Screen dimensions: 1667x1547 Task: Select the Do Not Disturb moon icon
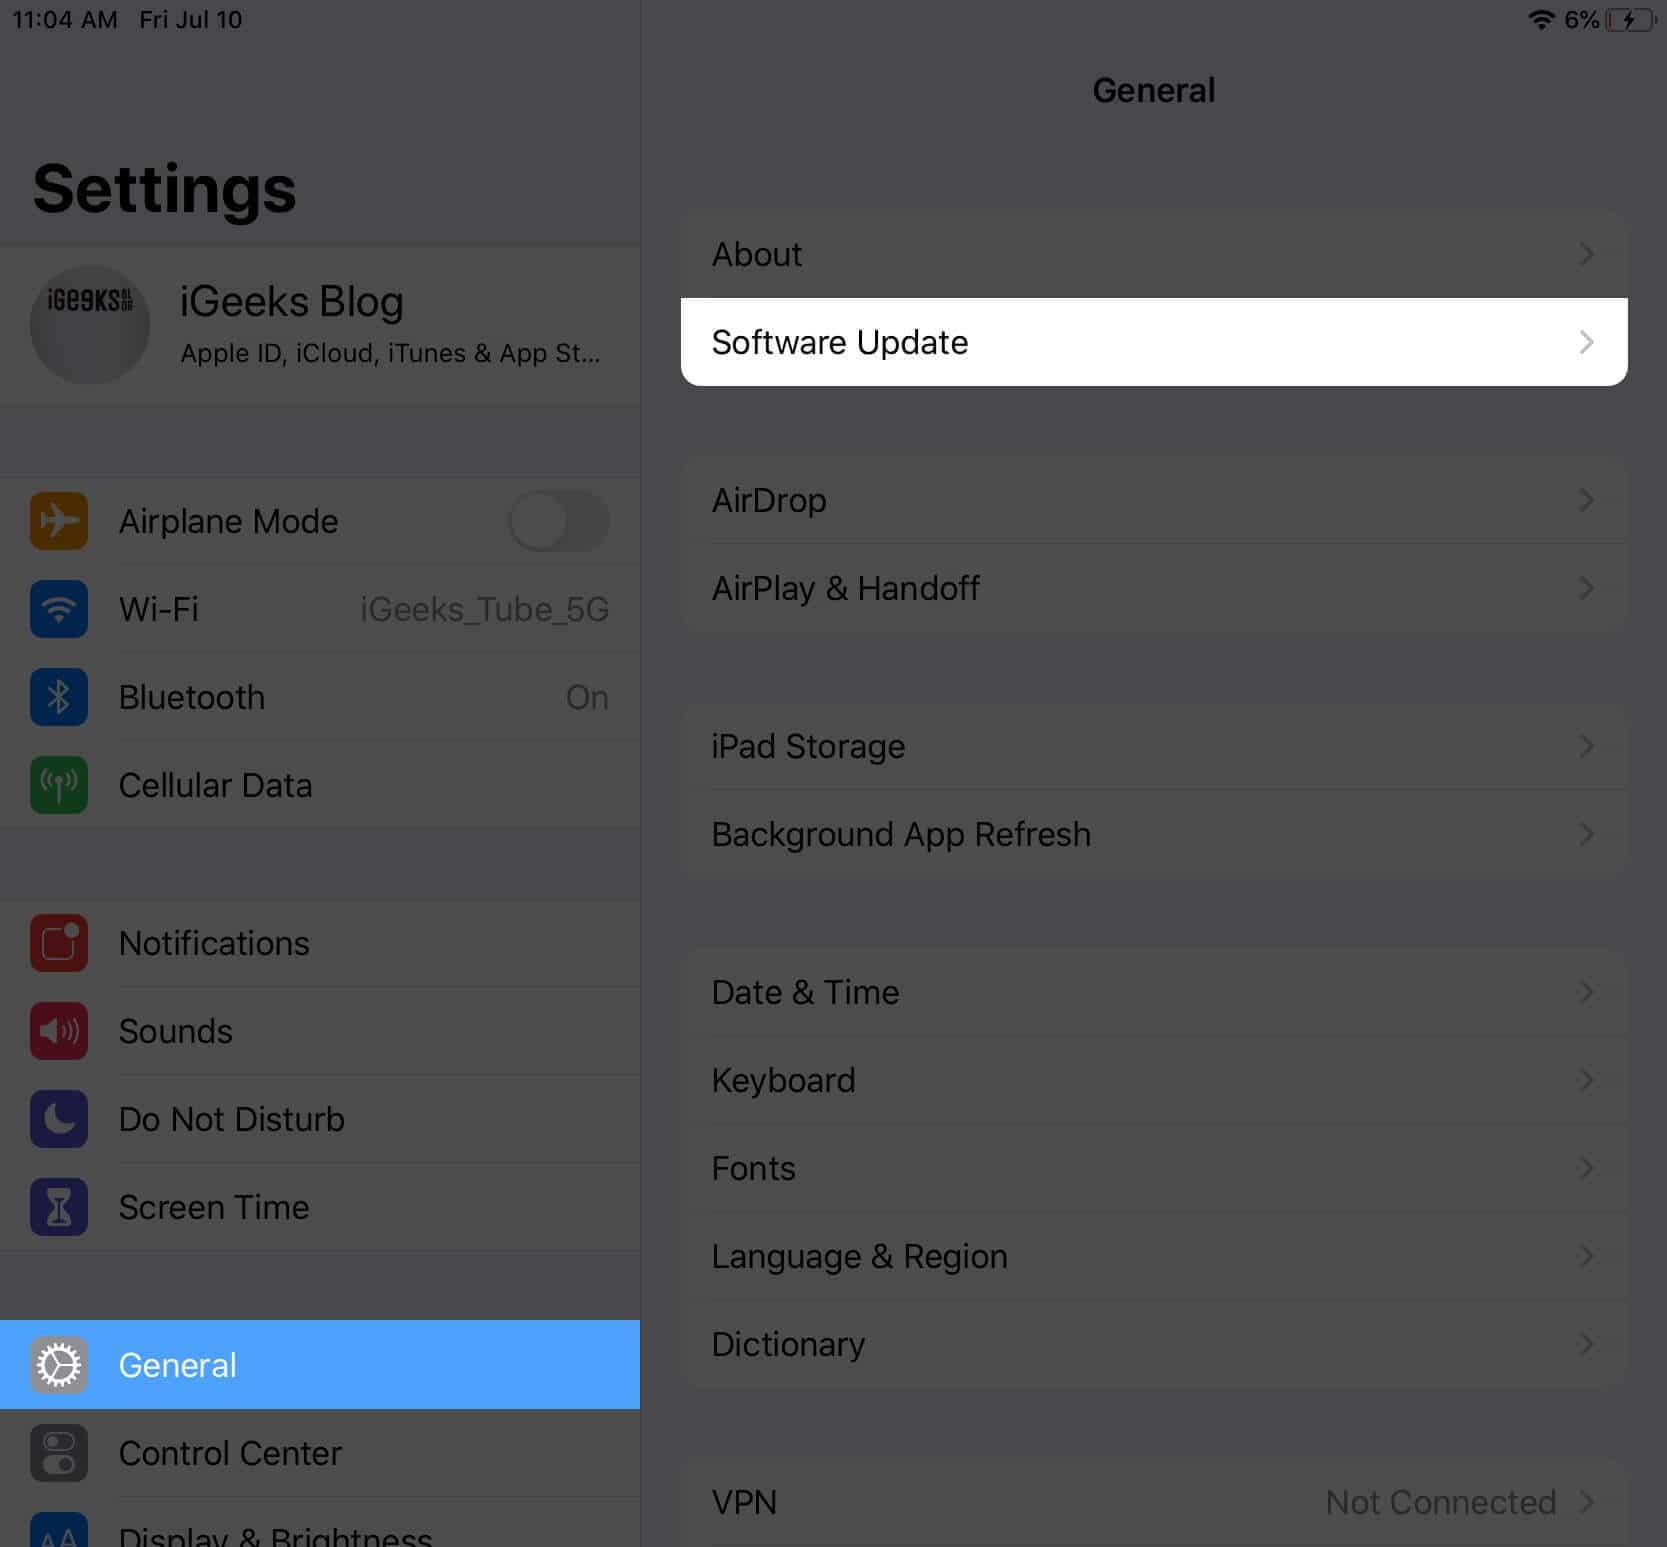point(59,1119)
